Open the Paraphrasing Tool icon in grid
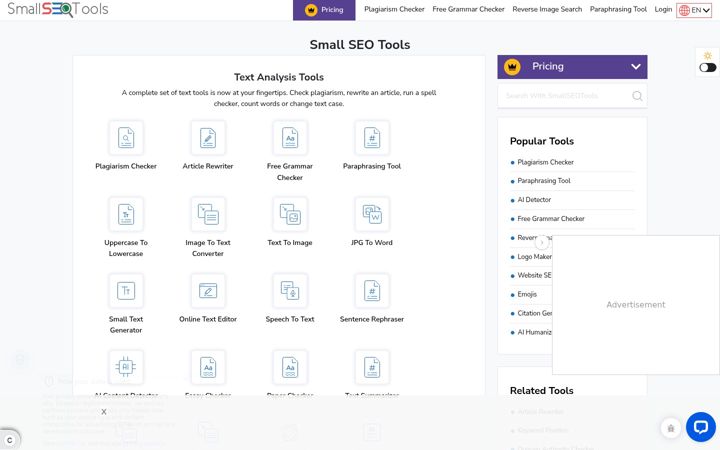 click(x=372, y=138)
